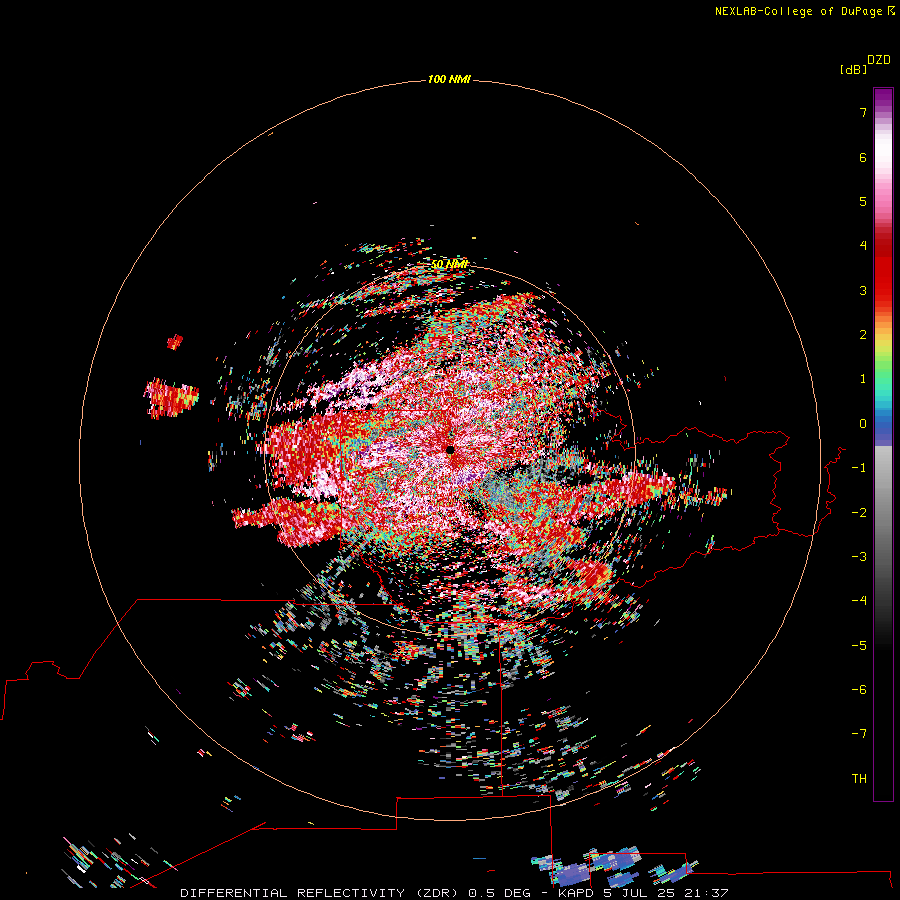This screenshot has height=900, width=900.
Task: Click the -5 value on the color scale
Action: click(x=859, y=646)
